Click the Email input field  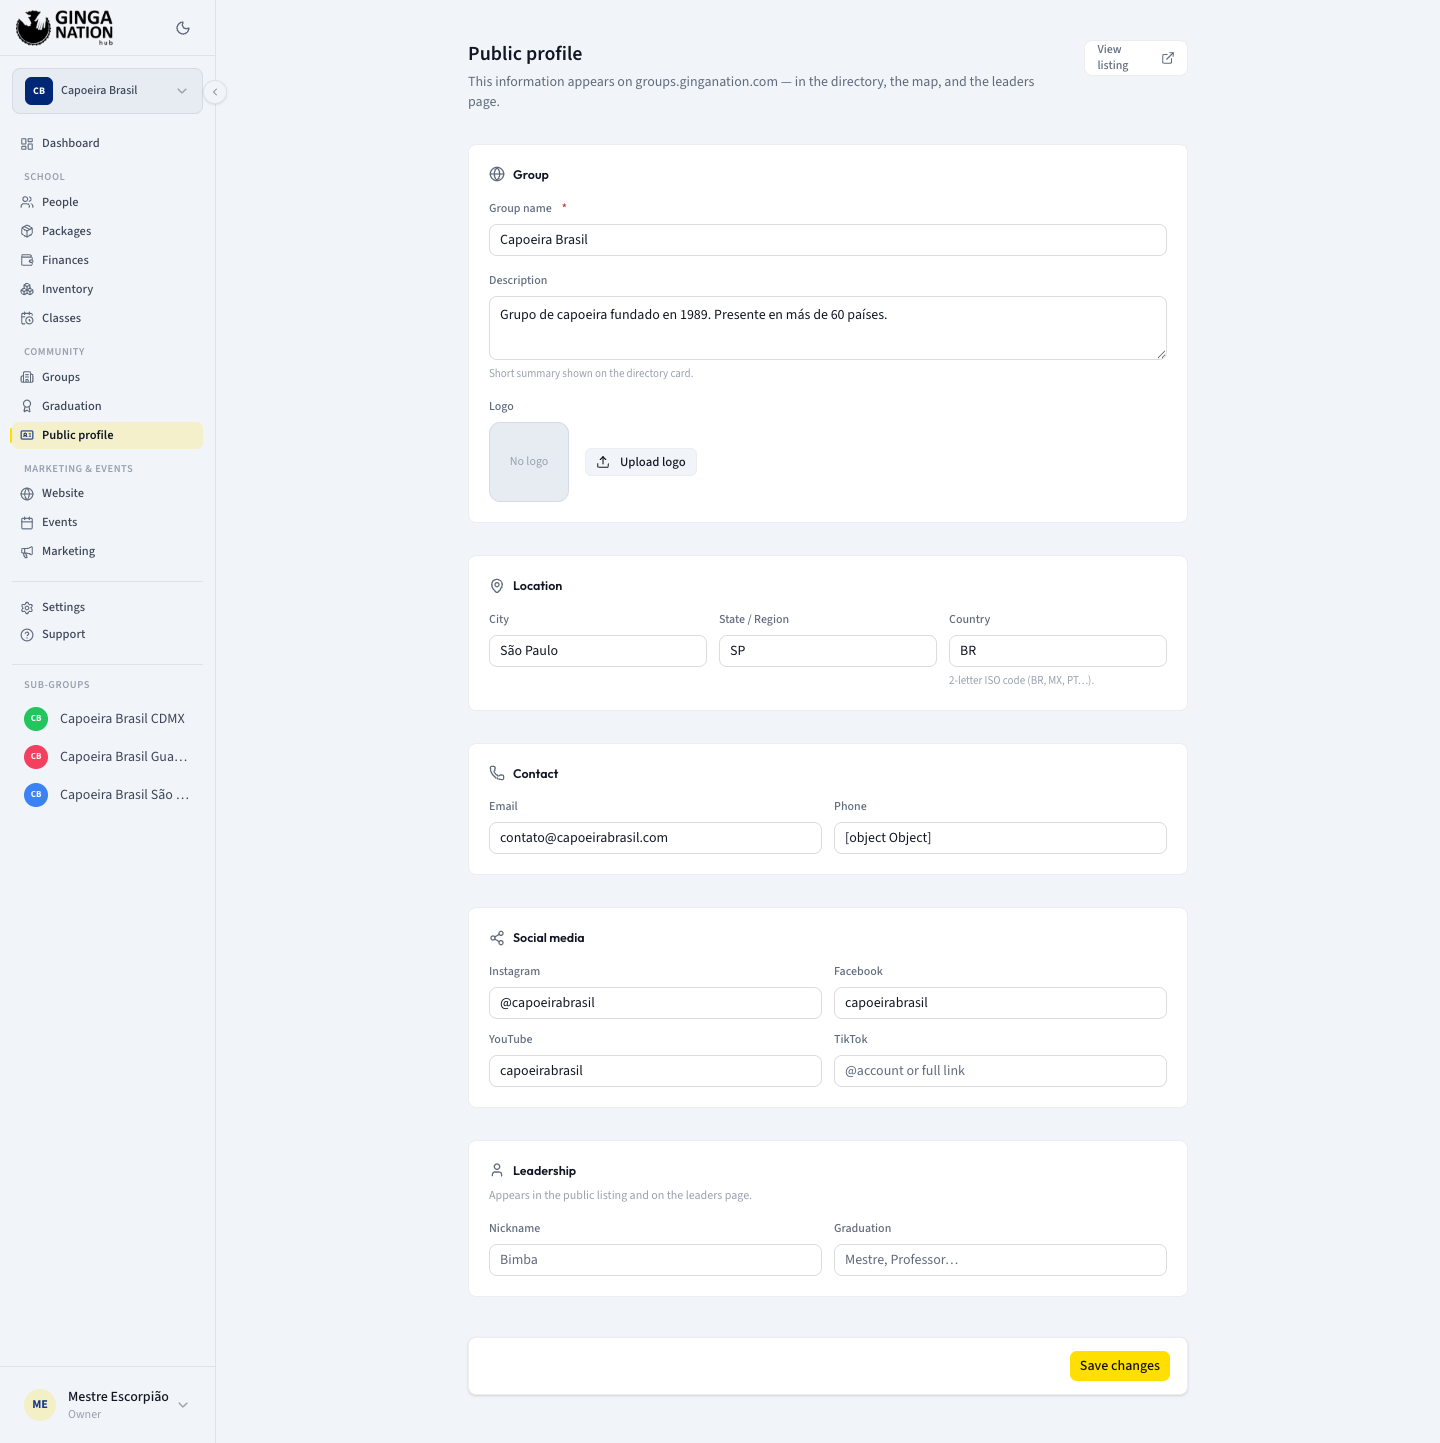click(x=655, y=838)
